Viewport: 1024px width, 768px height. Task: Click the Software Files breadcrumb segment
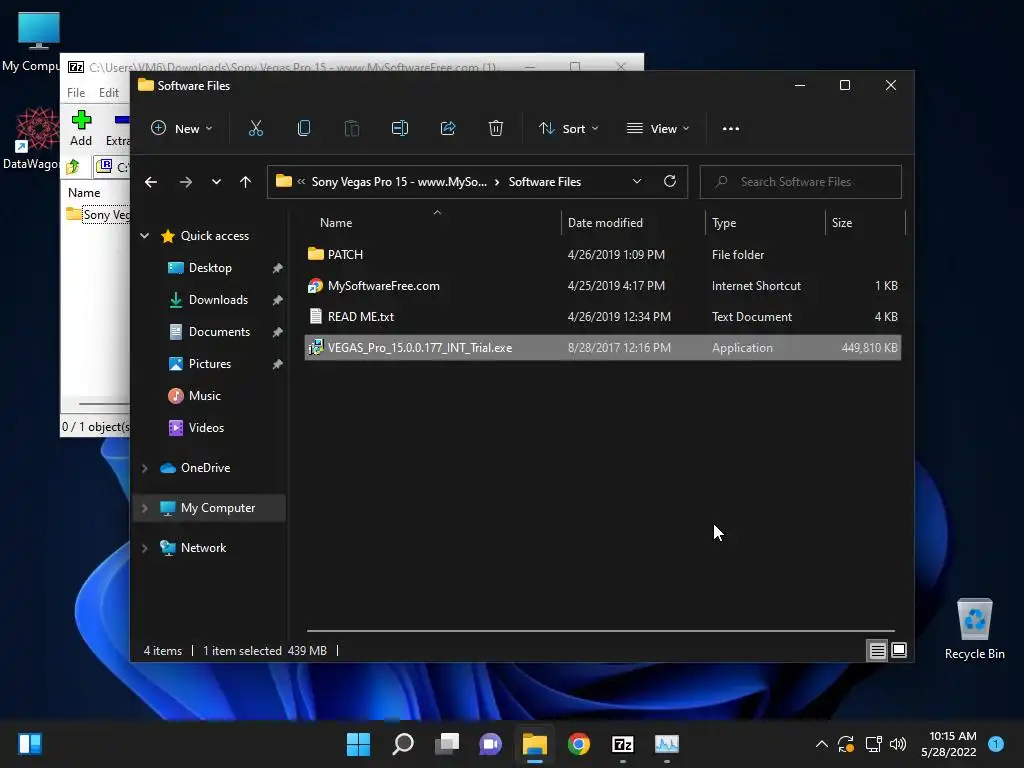click(545, 182)
